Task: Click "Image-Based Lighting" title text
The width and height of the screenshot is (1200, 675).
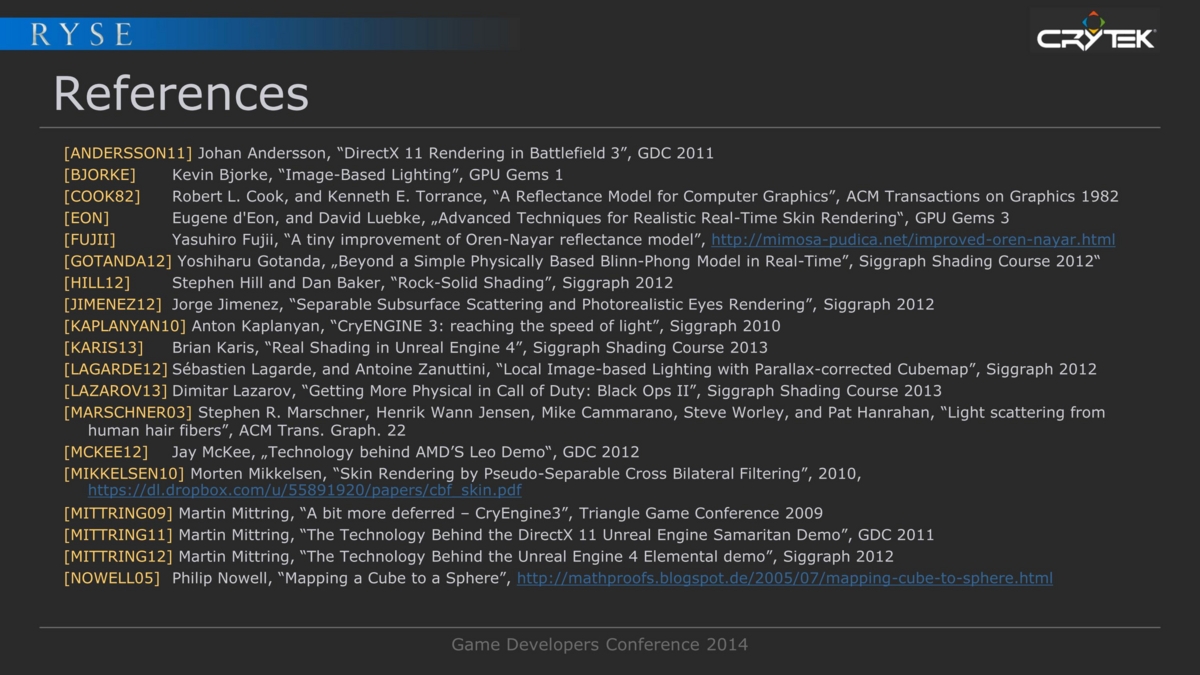Action: coord(367,175)
